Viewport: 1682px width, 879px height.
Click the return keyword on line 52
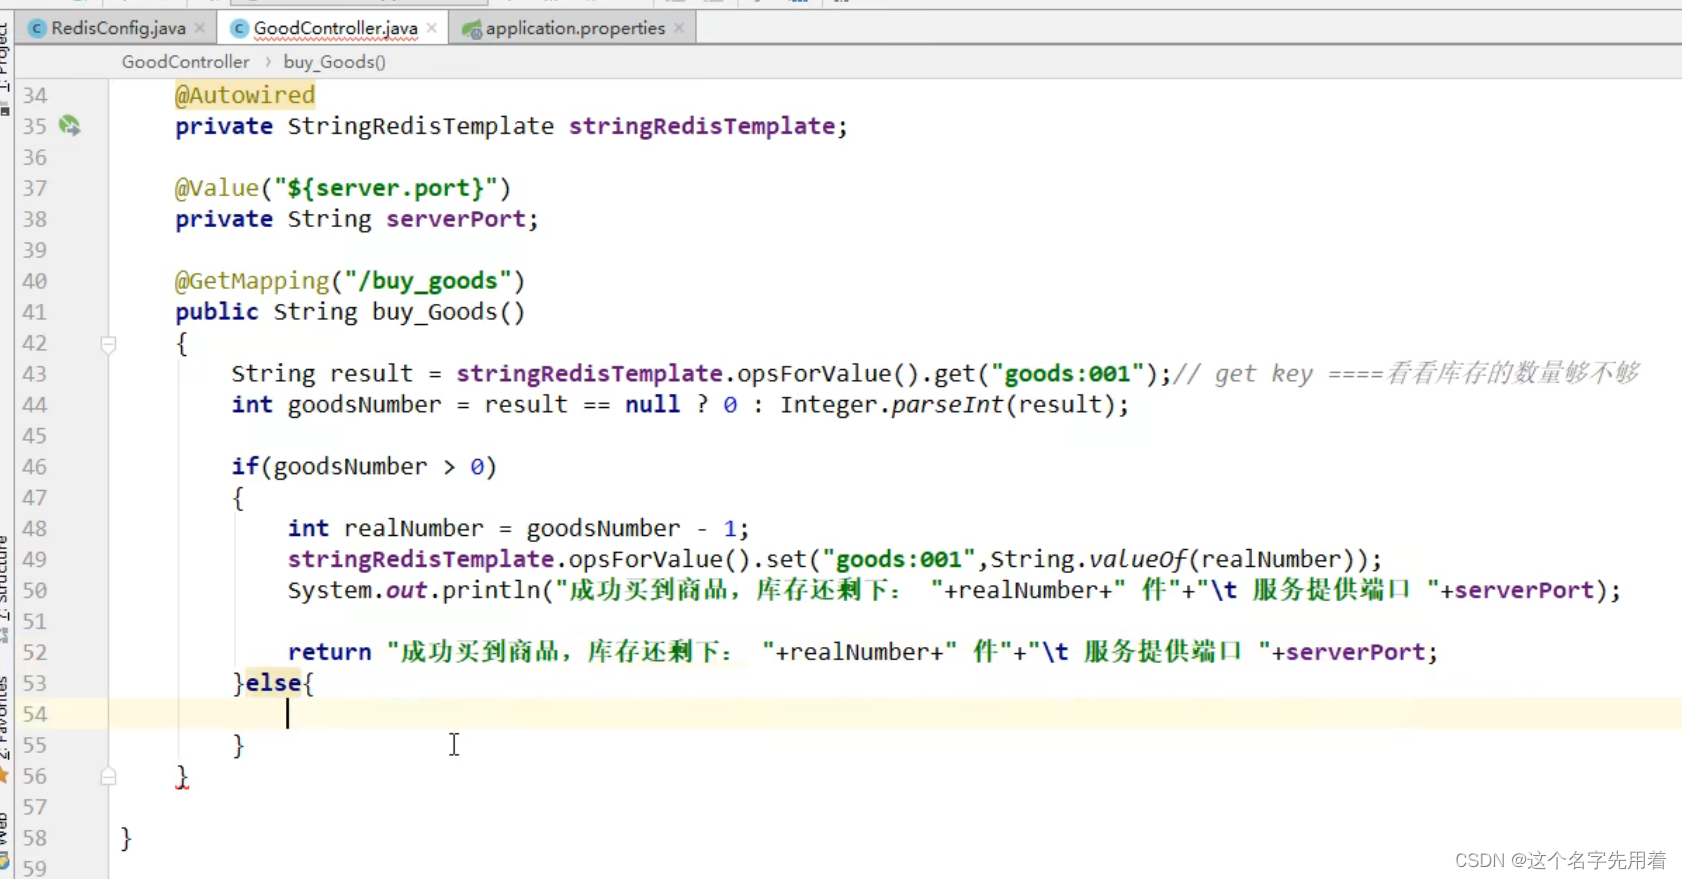329,653
